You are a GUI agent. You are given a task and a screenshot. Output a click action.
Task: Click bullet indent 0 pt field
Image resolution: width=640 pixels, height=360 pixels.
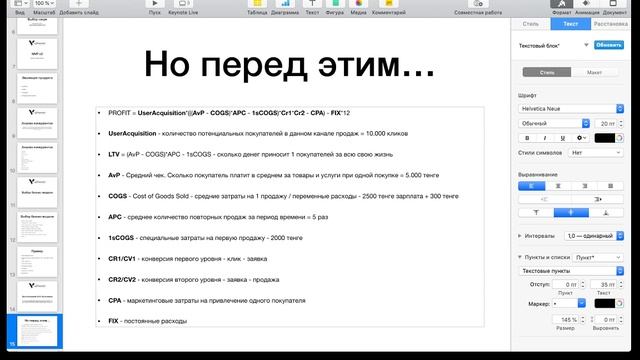[x=566, y=284]
